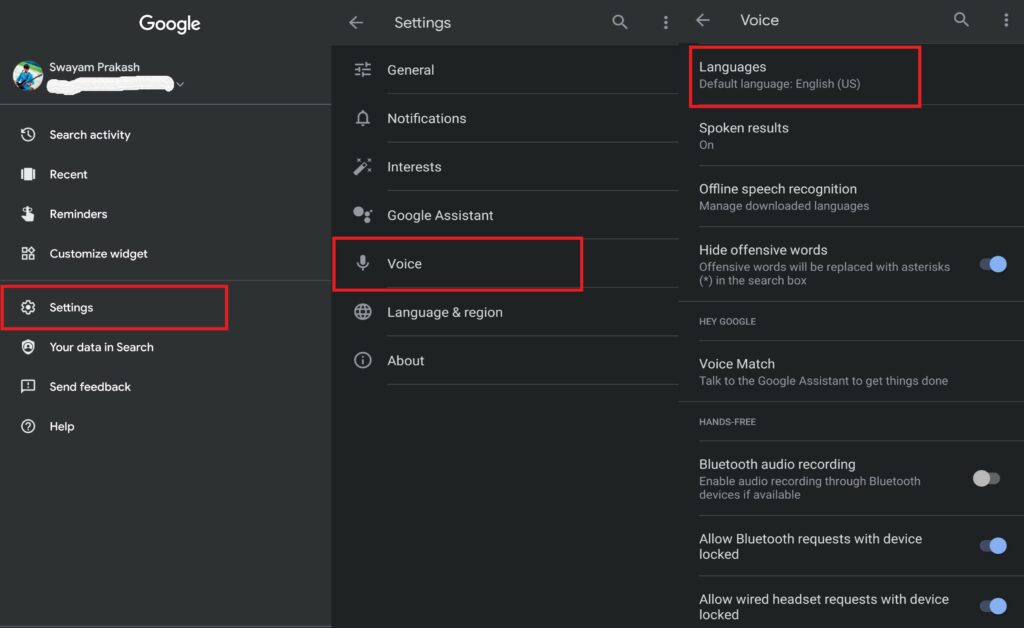Tap the Your data in Search shield icon

tap(27, 347)
